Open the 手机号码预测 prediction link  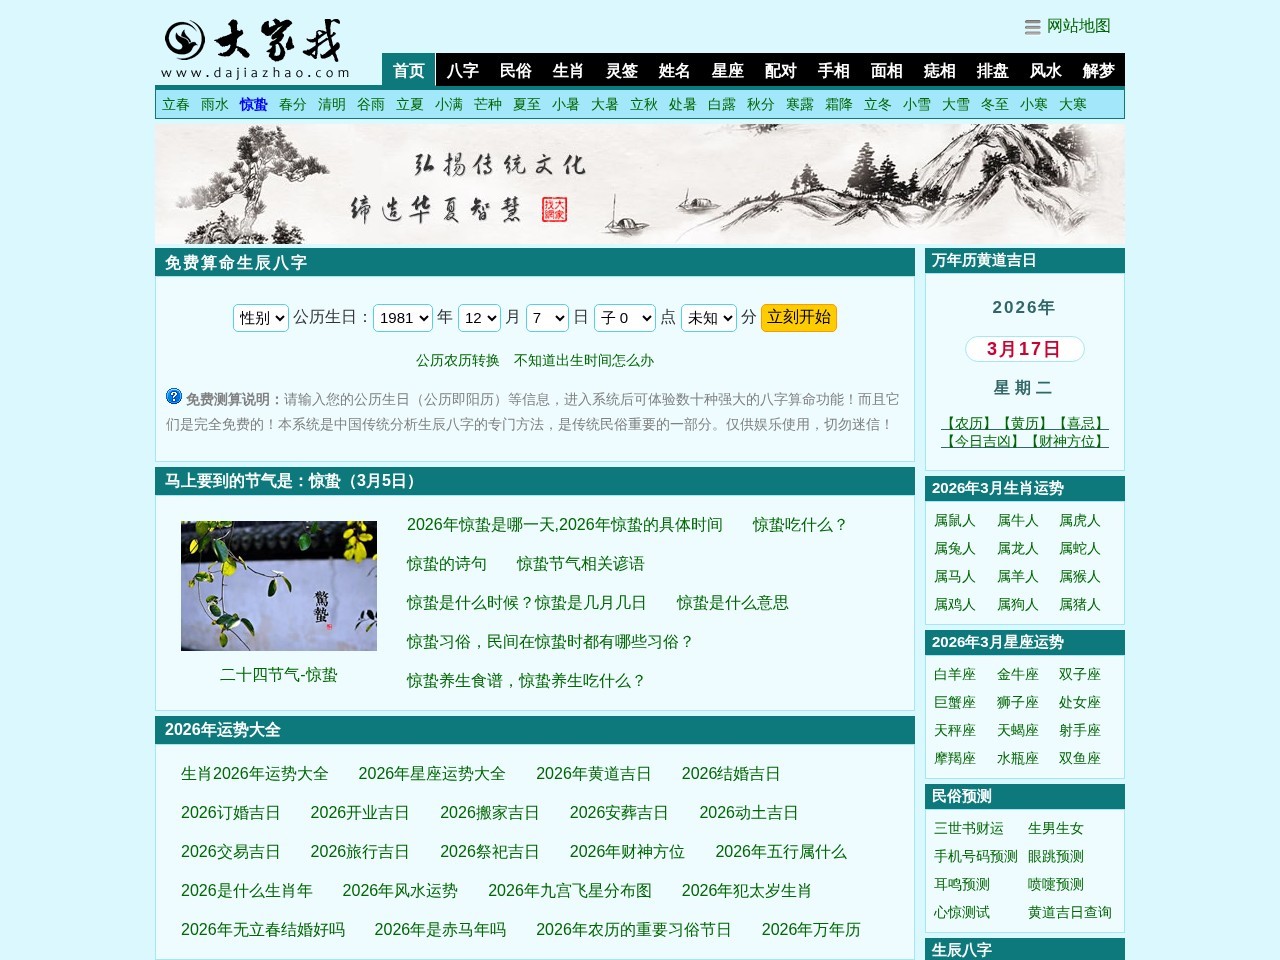pos(975,856)
